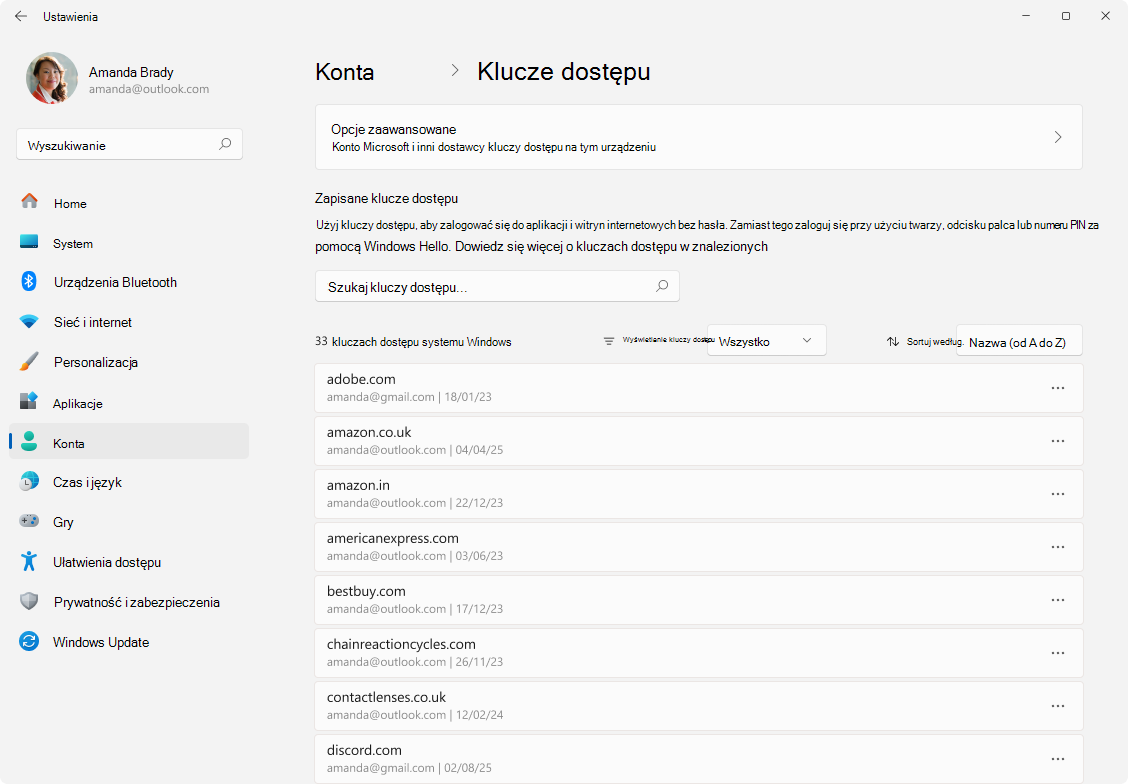Click Szukaj kluczy dostępu search field
Screen dimensions: 1128x784
[x=497, y=286]
